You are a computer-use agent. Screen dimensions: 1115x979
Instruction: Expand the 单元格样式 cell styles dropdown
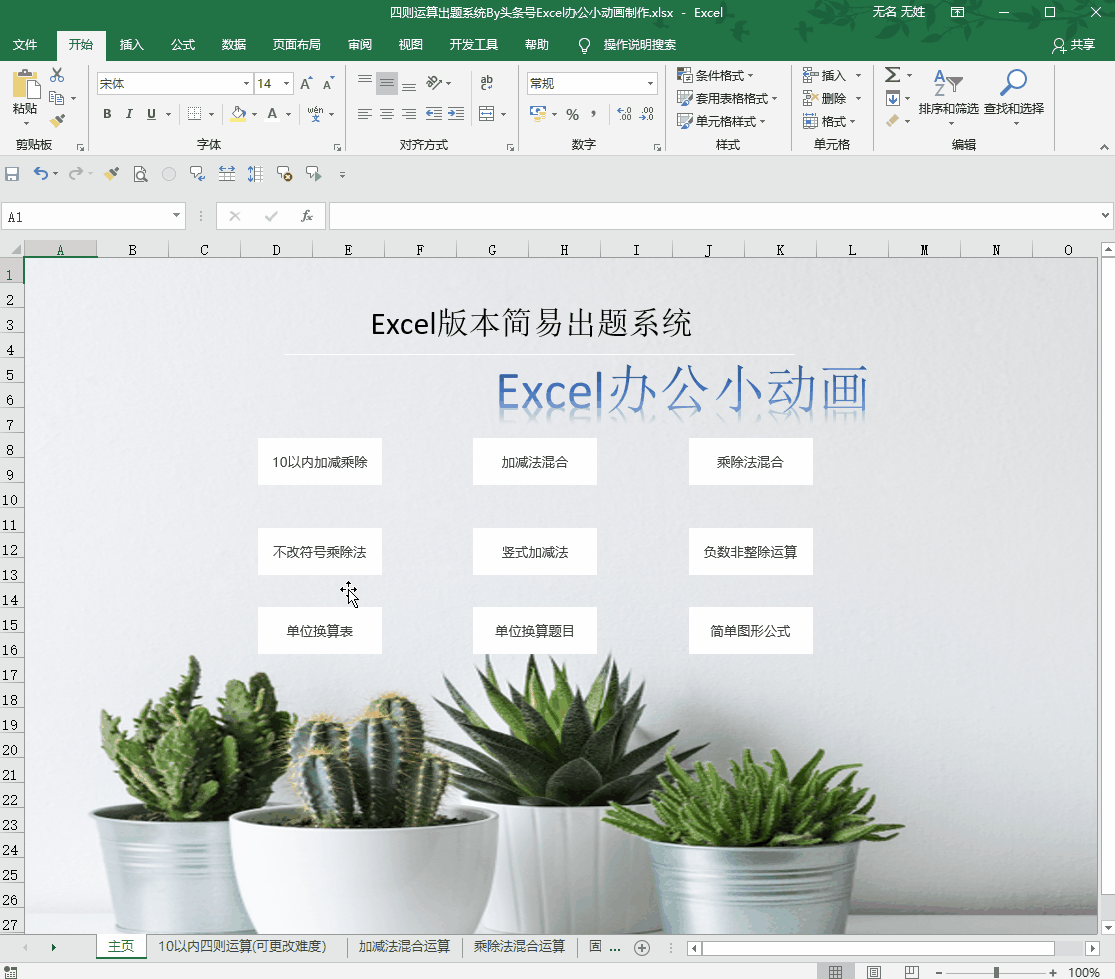(721, 121)
